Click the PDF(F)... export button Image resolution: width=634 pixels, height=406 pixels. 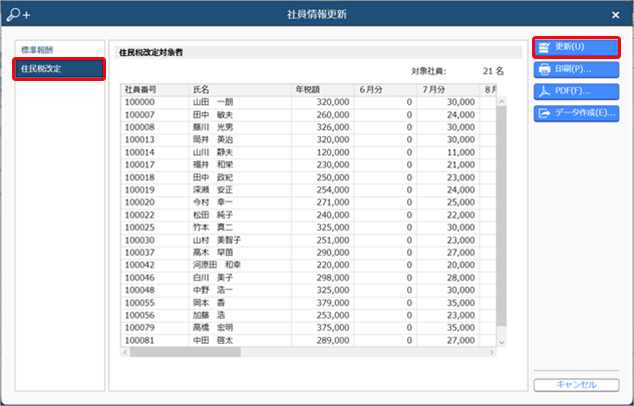pos(576,91)
